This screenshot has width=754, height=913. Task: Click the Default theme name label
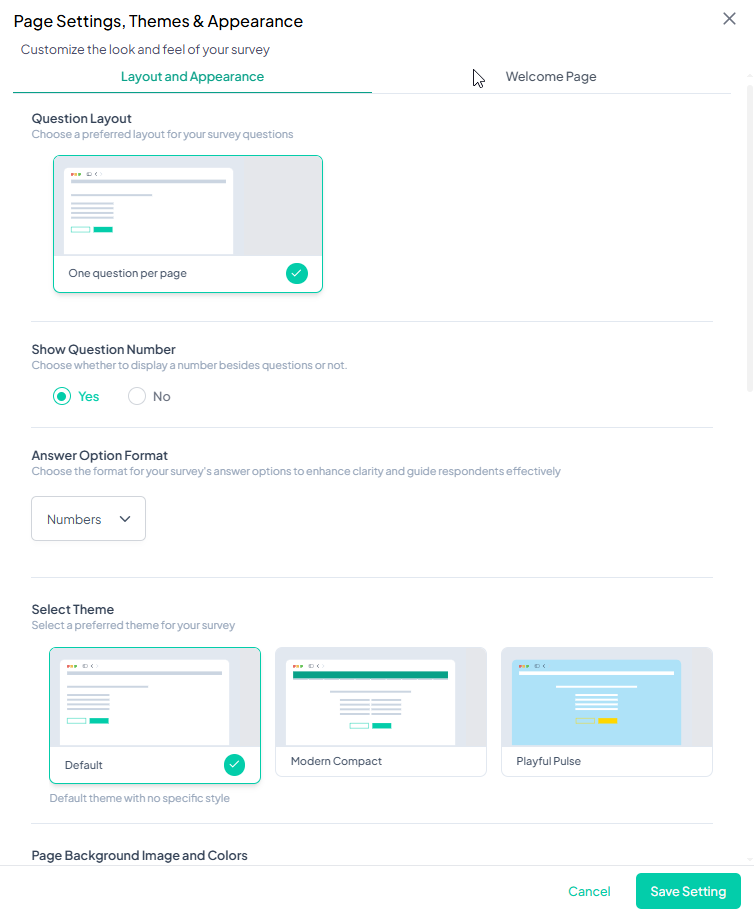[x=84, y=765]
